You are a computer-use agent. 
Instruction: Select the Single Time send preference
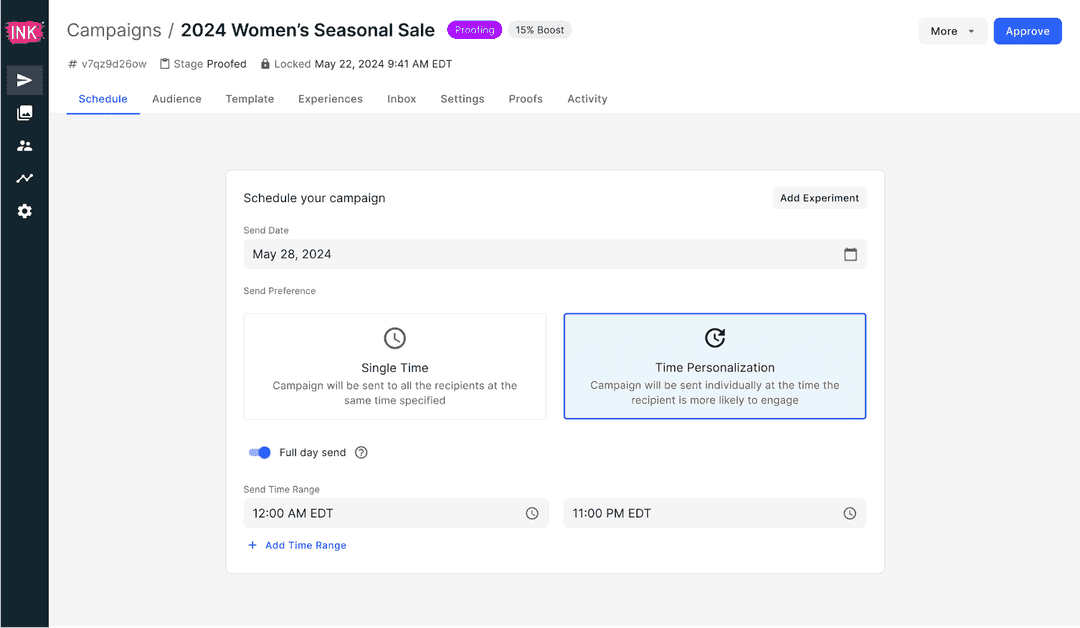point(394,366)
